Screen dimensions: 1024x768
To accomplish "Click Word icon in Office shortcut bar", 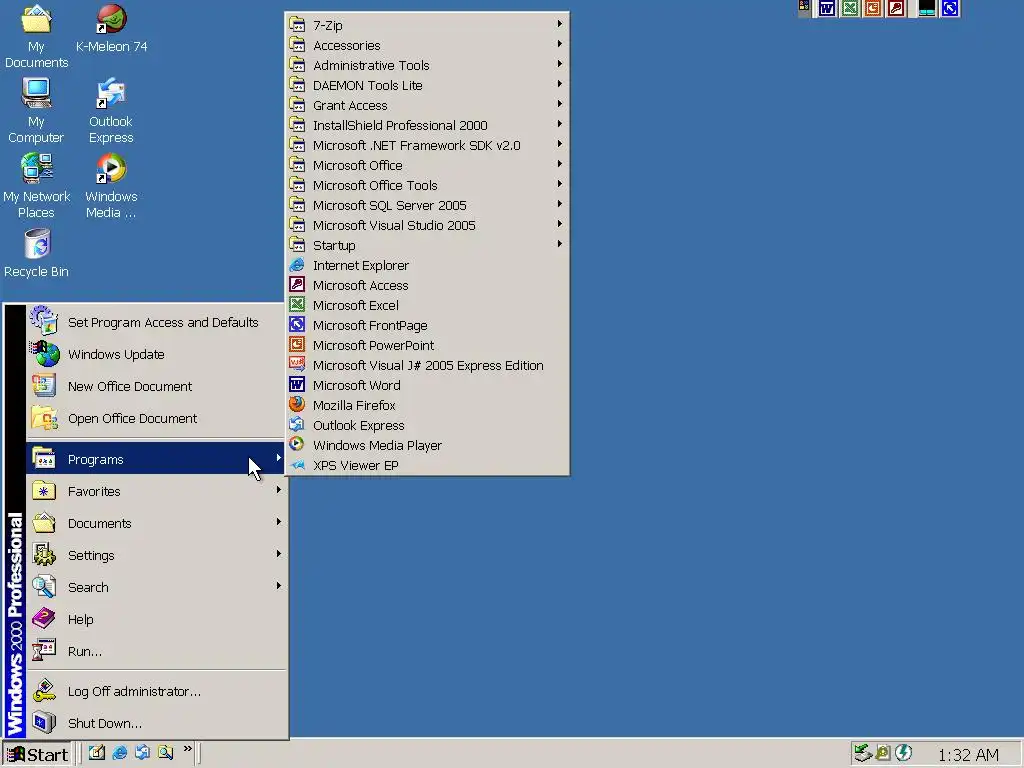I will [827, 8].
